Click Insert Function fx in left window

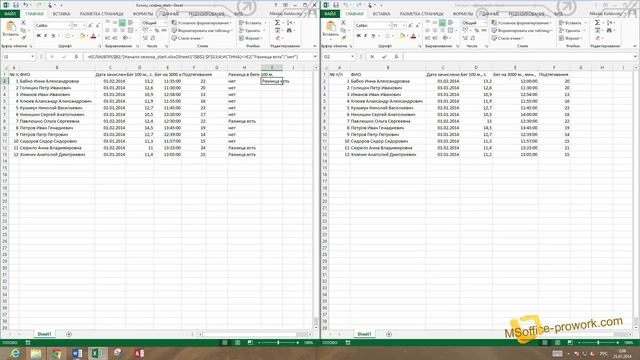coord(76,57)
